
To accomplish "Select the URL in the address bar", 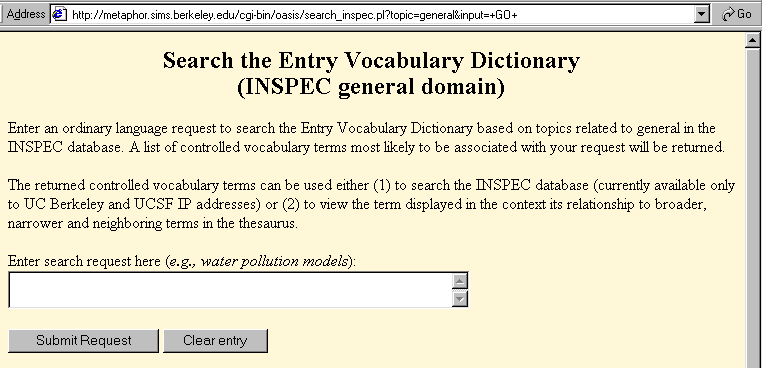I will (x=294, y=15).
